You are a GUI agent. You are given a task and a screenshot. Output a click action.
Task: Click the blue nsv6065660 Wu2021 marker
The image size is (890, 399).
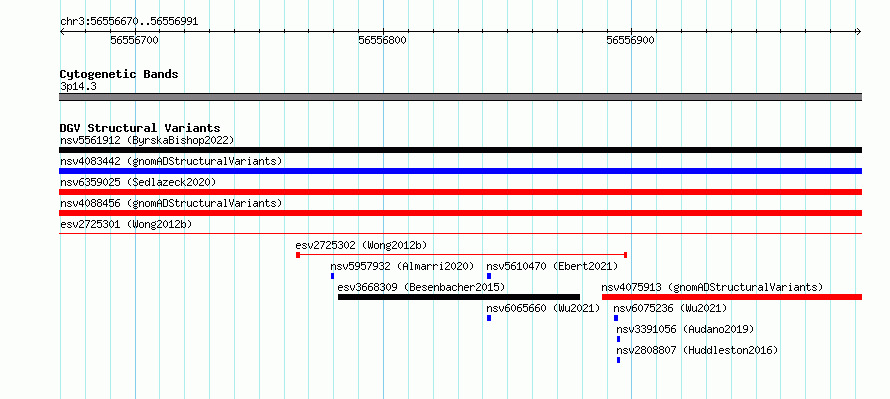[x=489, y=318]
